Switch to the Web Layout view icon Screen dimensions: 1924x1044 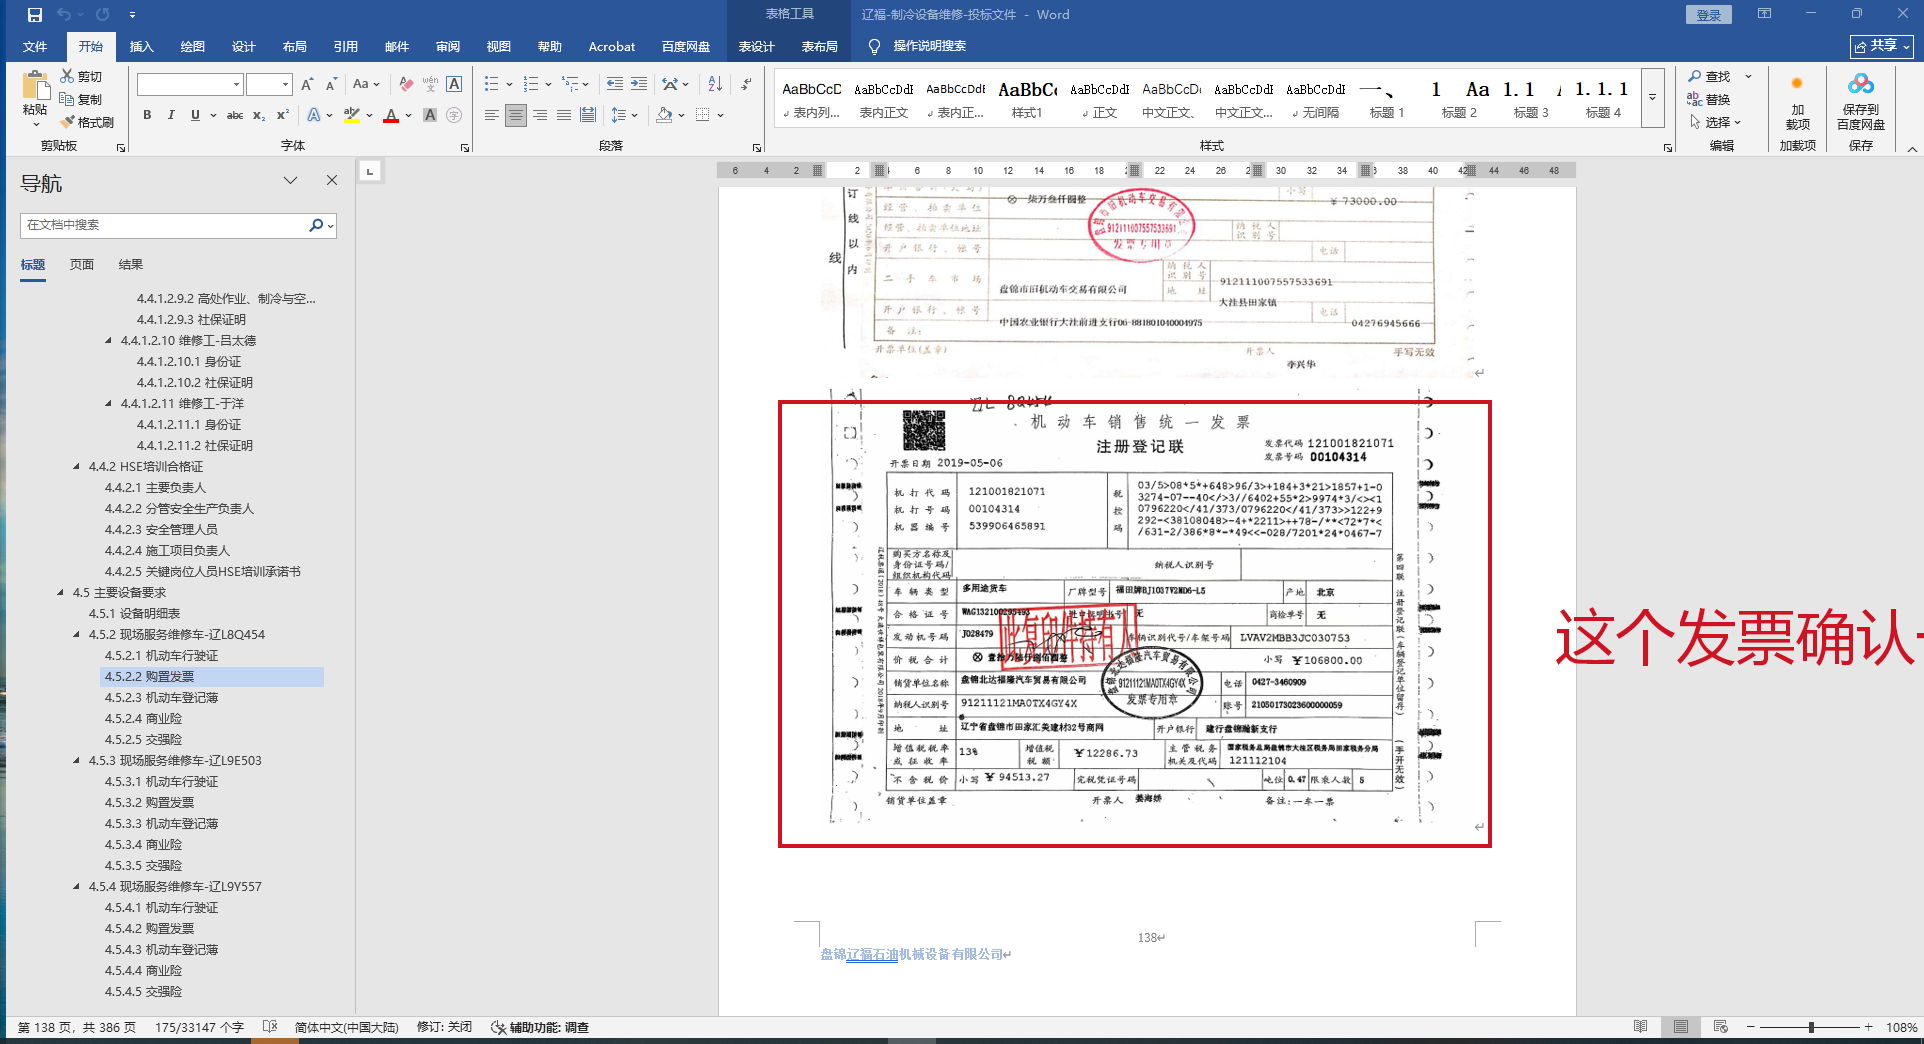click(x=1720, y=1027)
